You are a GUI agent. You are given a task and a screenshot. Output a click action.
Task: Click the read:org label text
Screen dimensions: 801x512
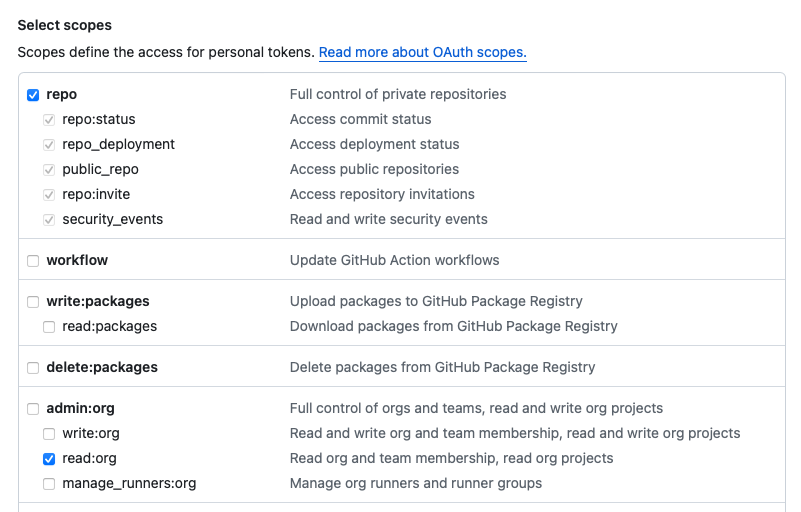[x=89, y=458]
